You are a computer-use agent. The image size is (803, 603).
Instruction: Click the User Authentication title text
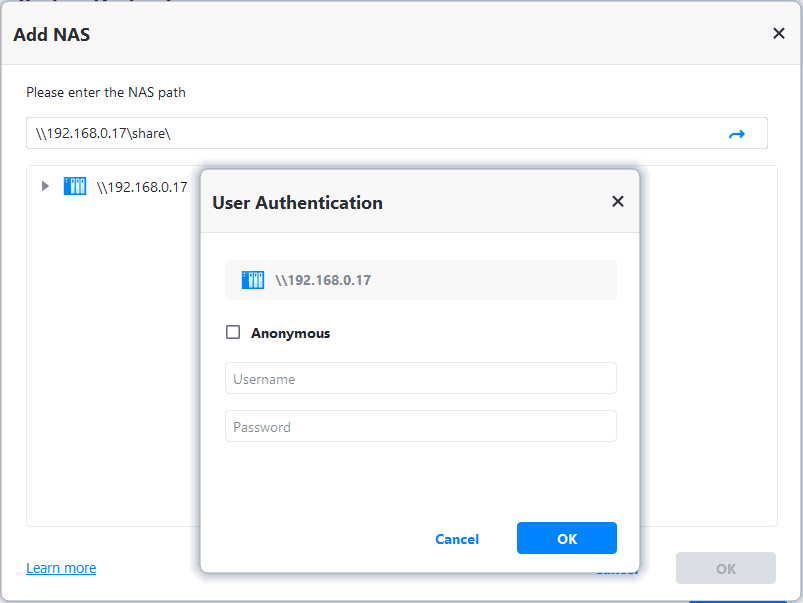pos(297,202)
